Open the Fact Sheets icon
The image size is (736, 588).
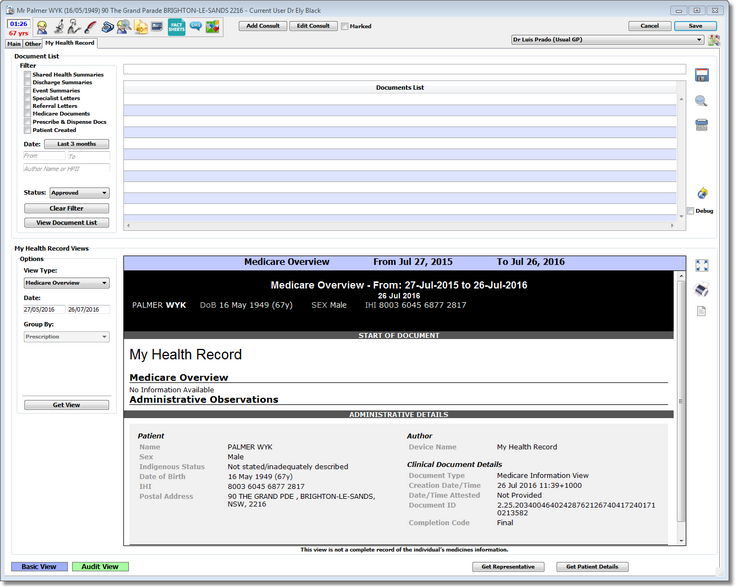(x=175, y=27)
